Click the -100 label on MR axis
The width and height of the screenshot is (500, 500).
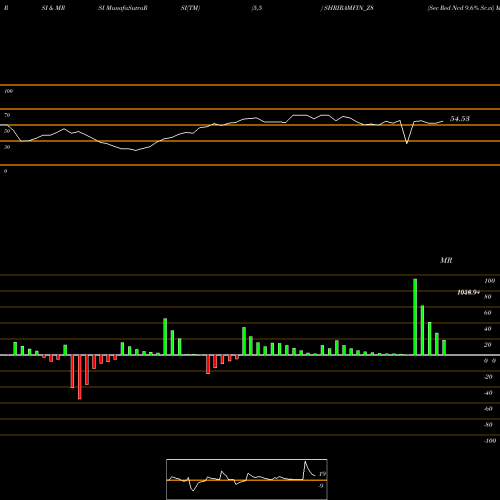tap(490, 441)
